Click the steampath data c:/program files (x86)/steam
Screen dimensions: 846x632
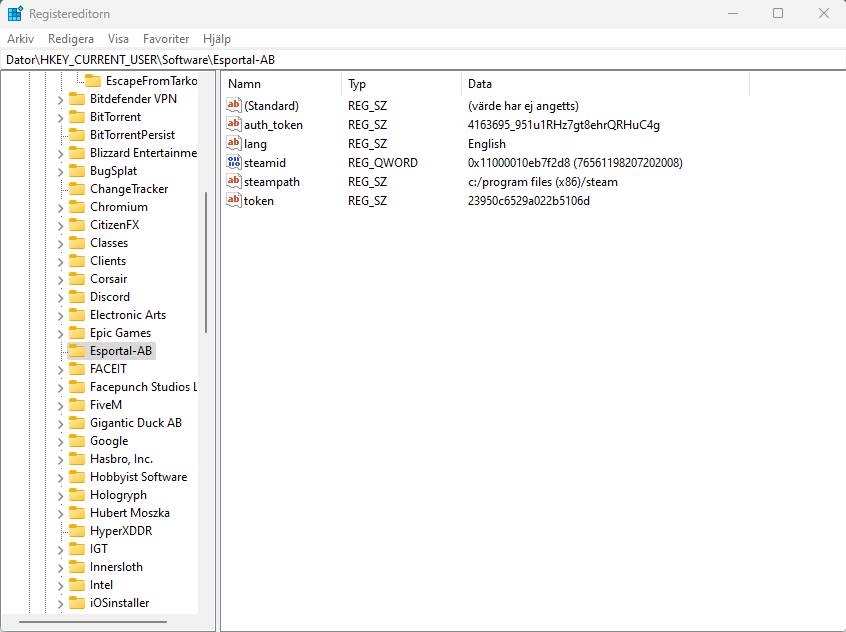pos(543,182)
